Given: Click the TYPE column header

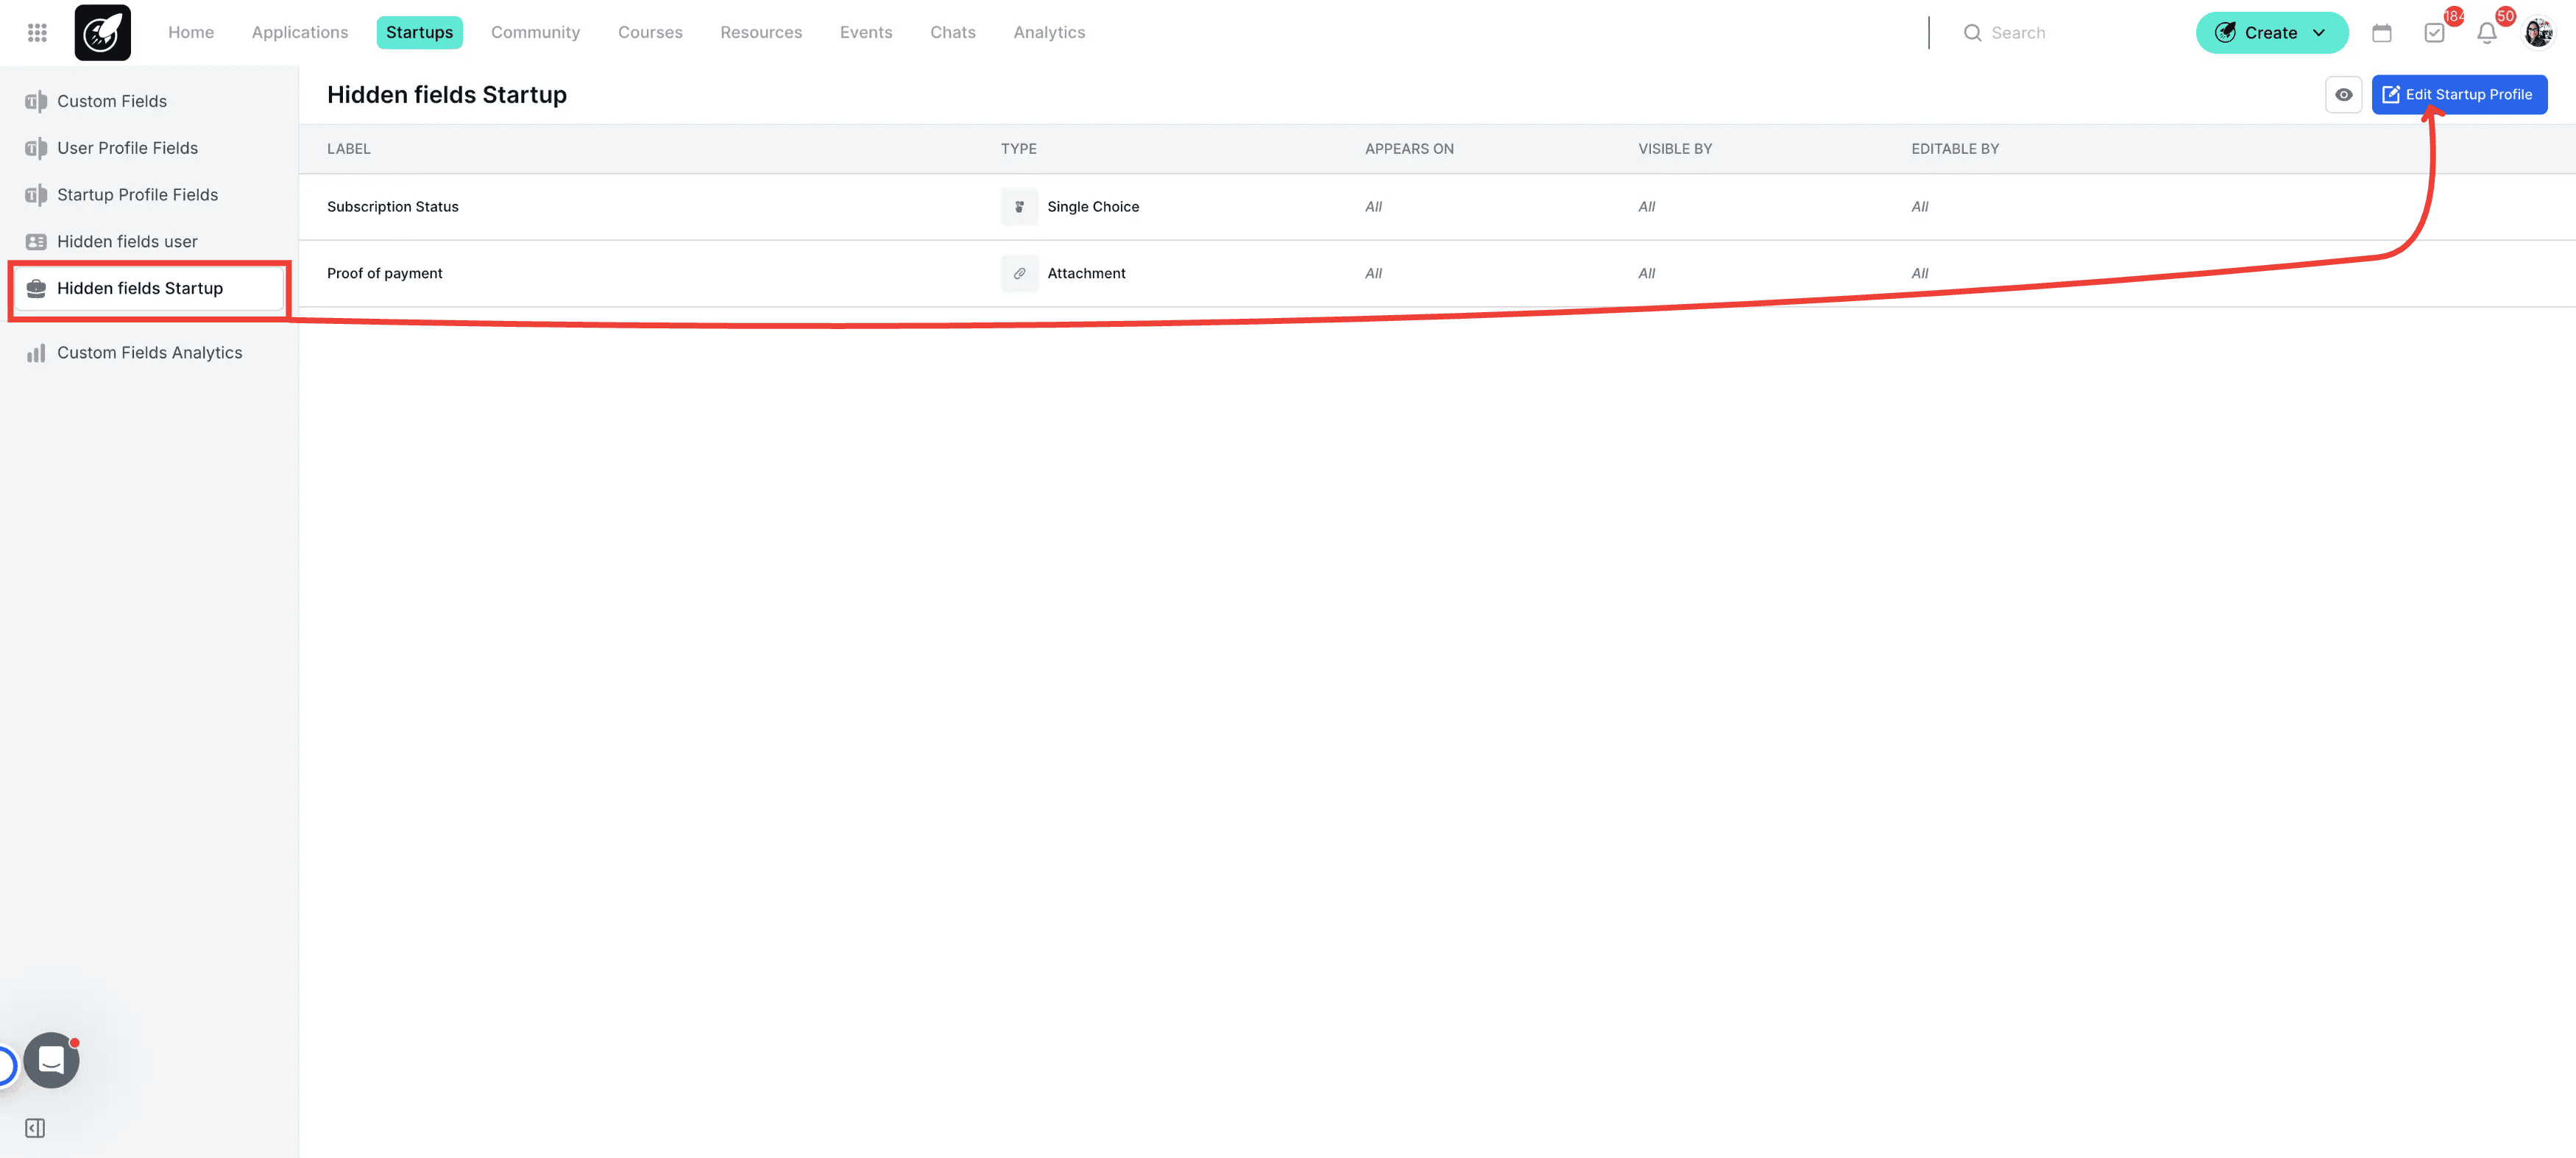Looking at the screenshot, I should (1018, 149).
